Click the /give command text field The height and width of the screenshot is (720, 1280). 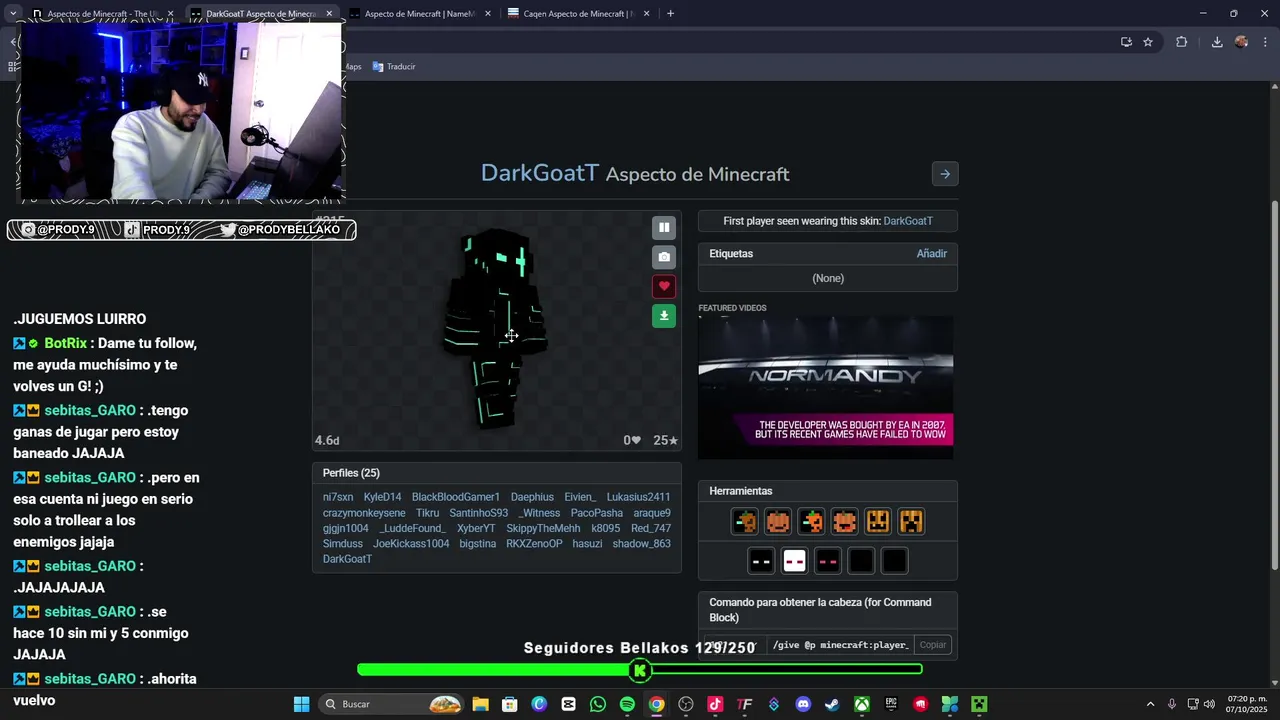tap(840, 645)
